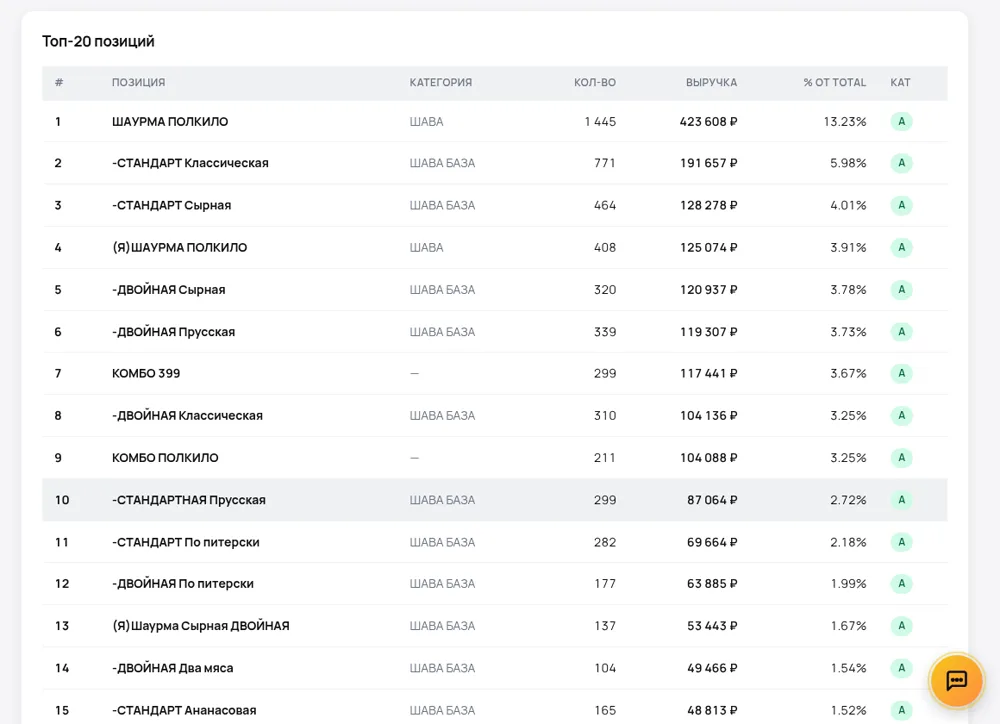The height and width of the screenshot is (724, 1000).
Task: Click category badge A in КОМБО ПОЛКИЛО row
Action: pos(901,457)
